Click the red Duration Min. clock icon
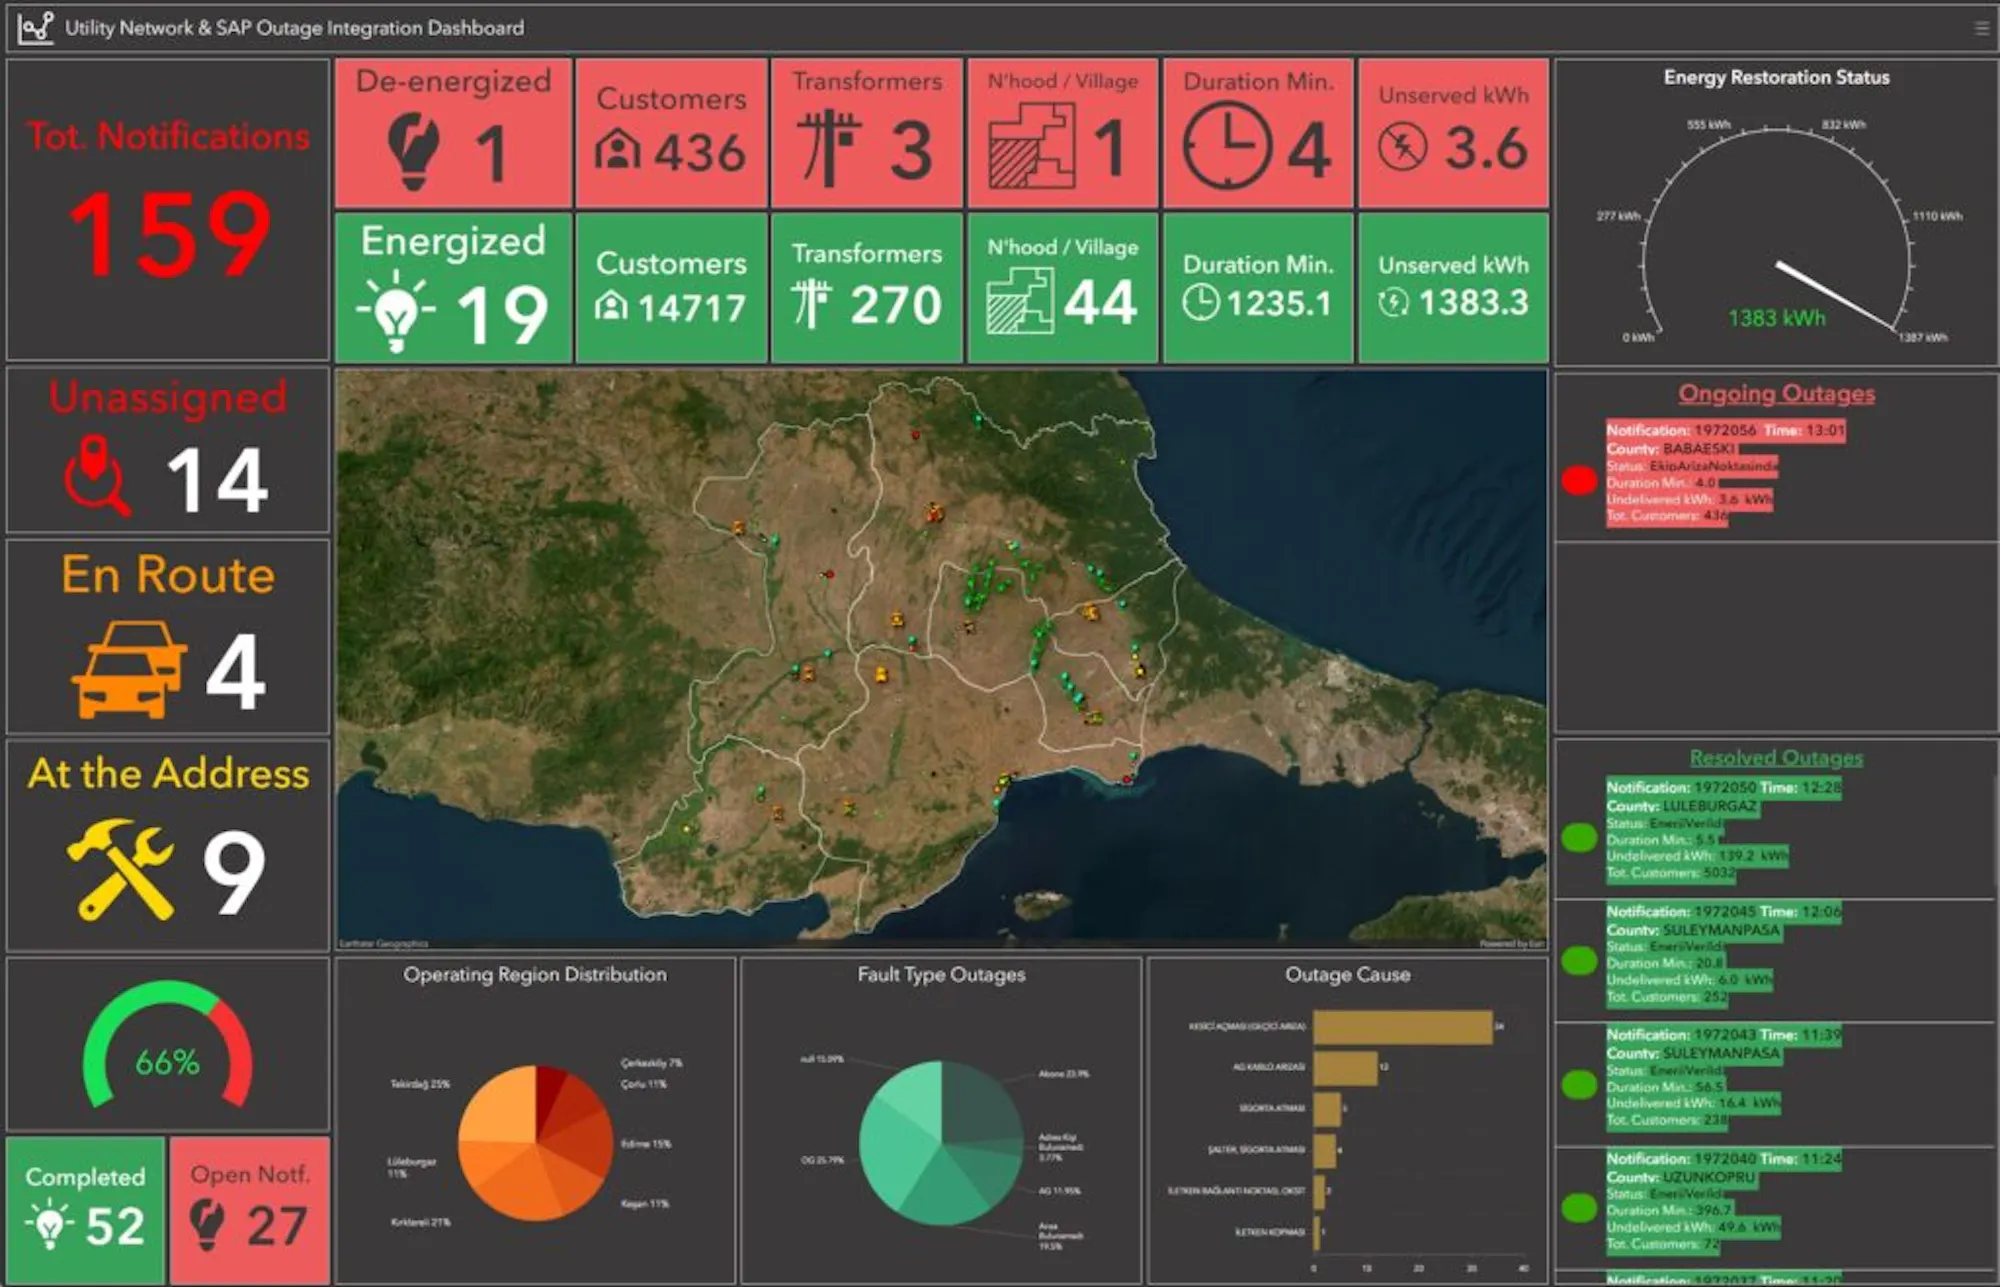The height and width of the screenshot is (1287, 2000). pyautogui.click(x=1227, y=147)
